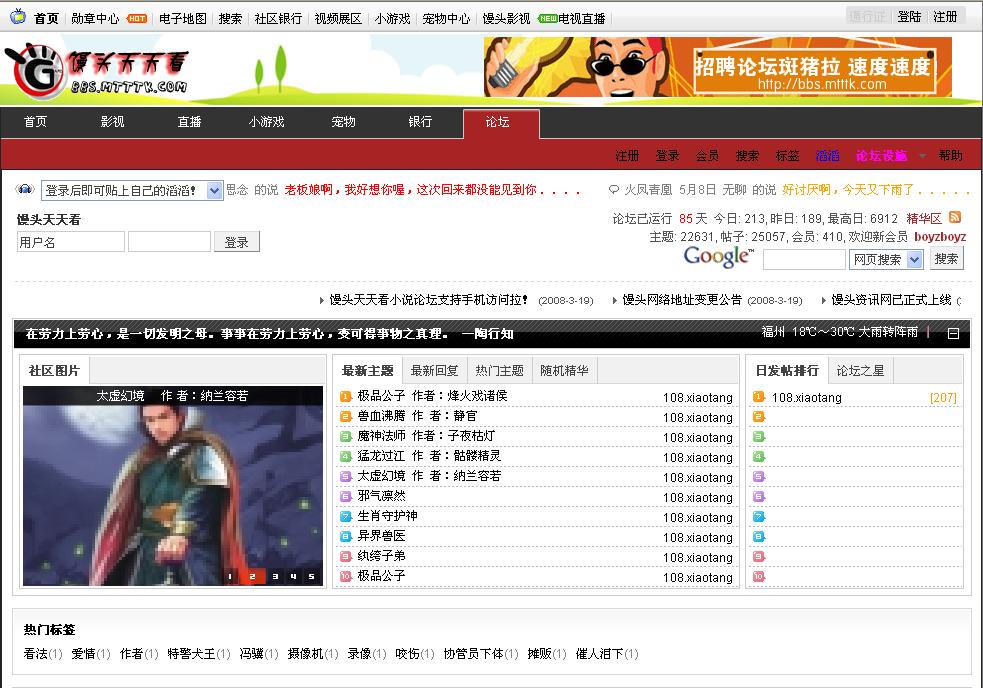Click the 搜索 button beside Google search
983x688 pixels.
tap(946, 259)
